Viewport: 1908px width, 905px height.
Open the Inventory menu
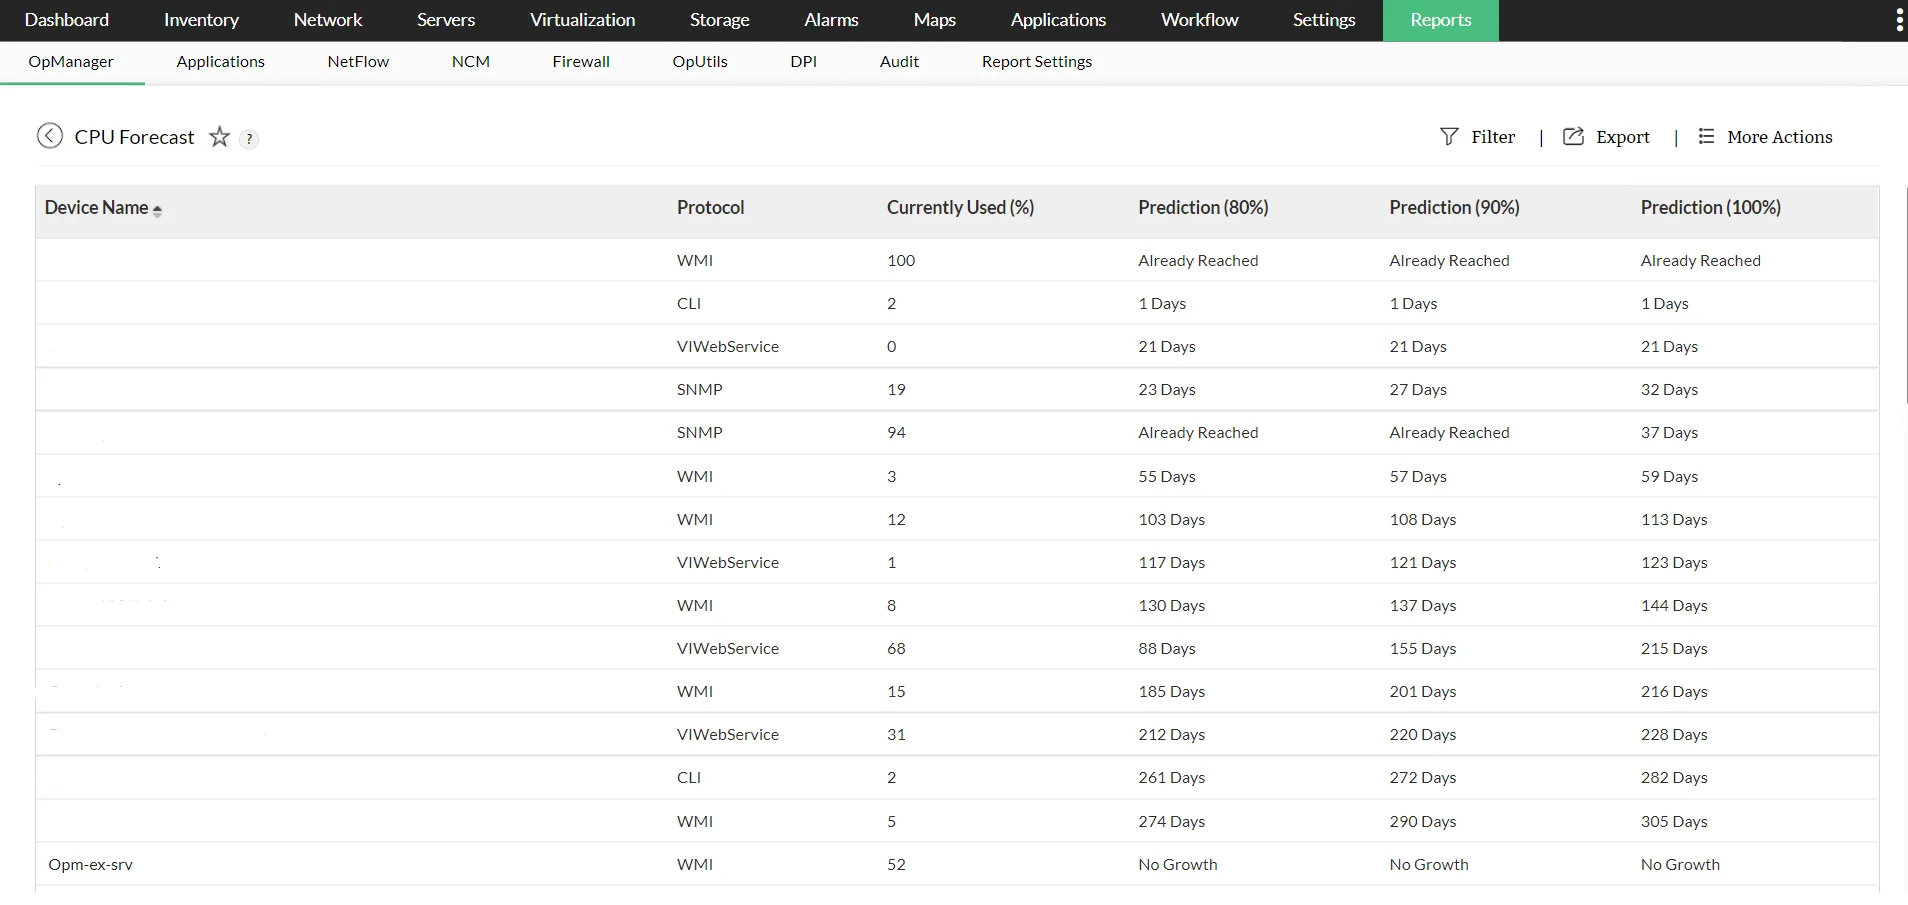click(x=201, y=20)
